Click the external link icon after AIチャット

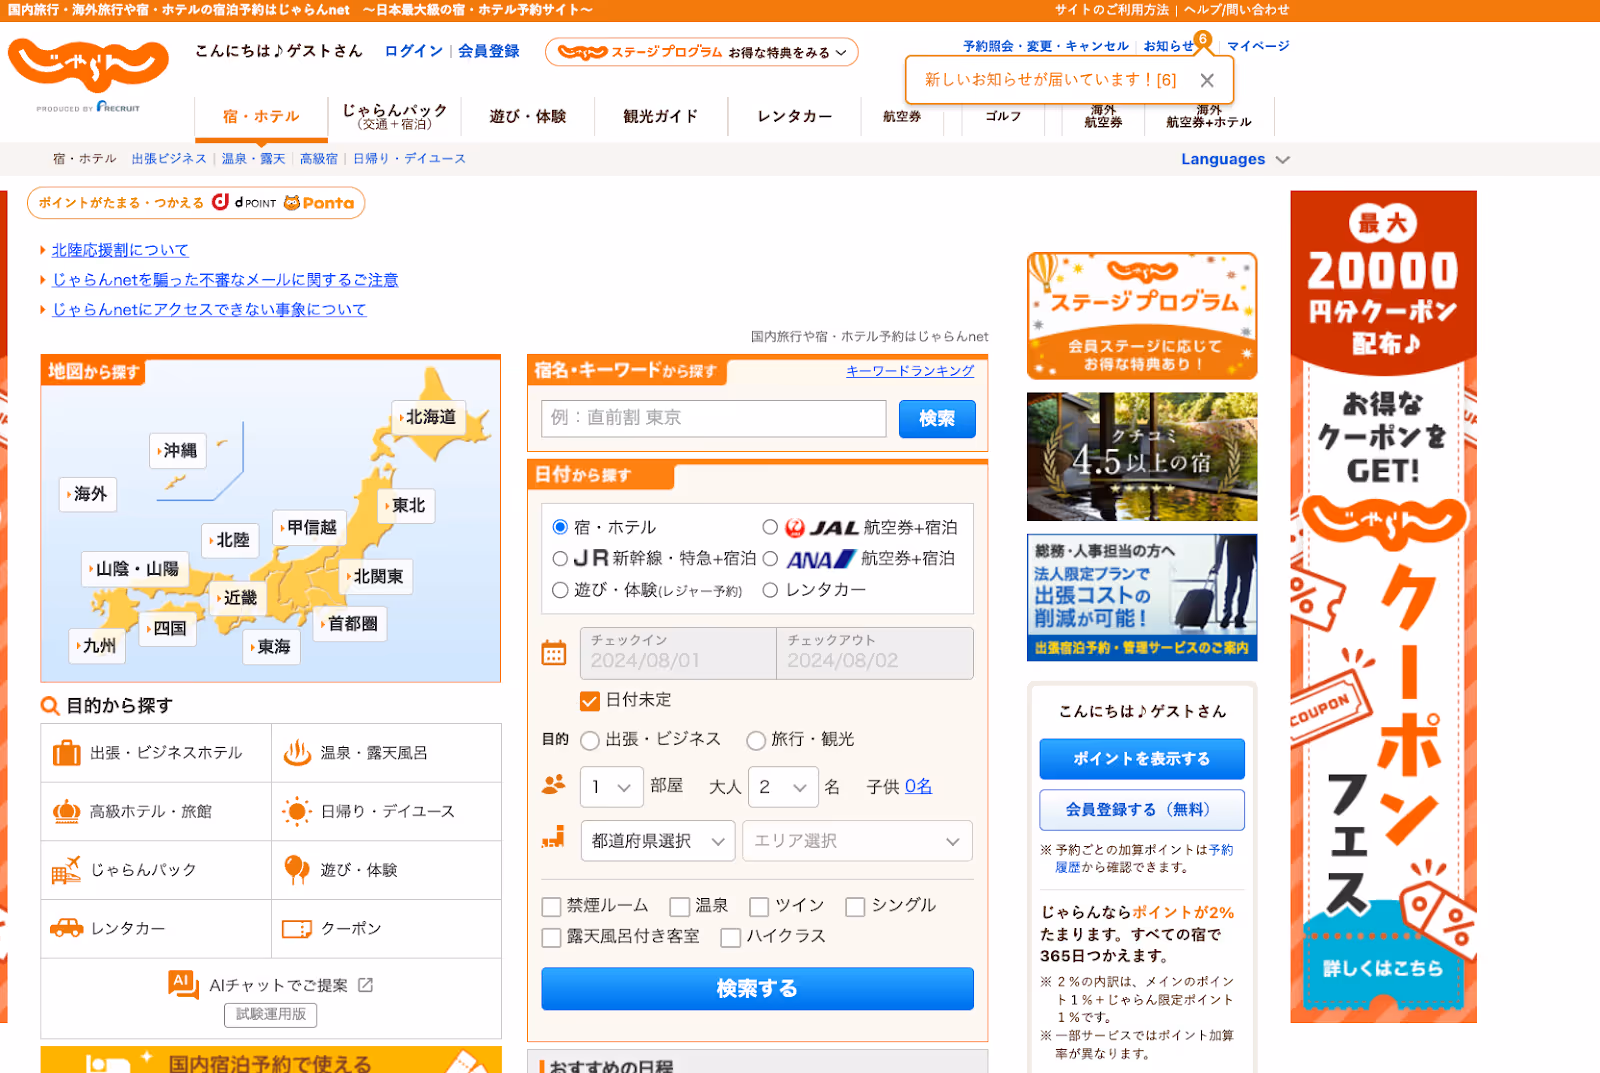tap(365, 986)
